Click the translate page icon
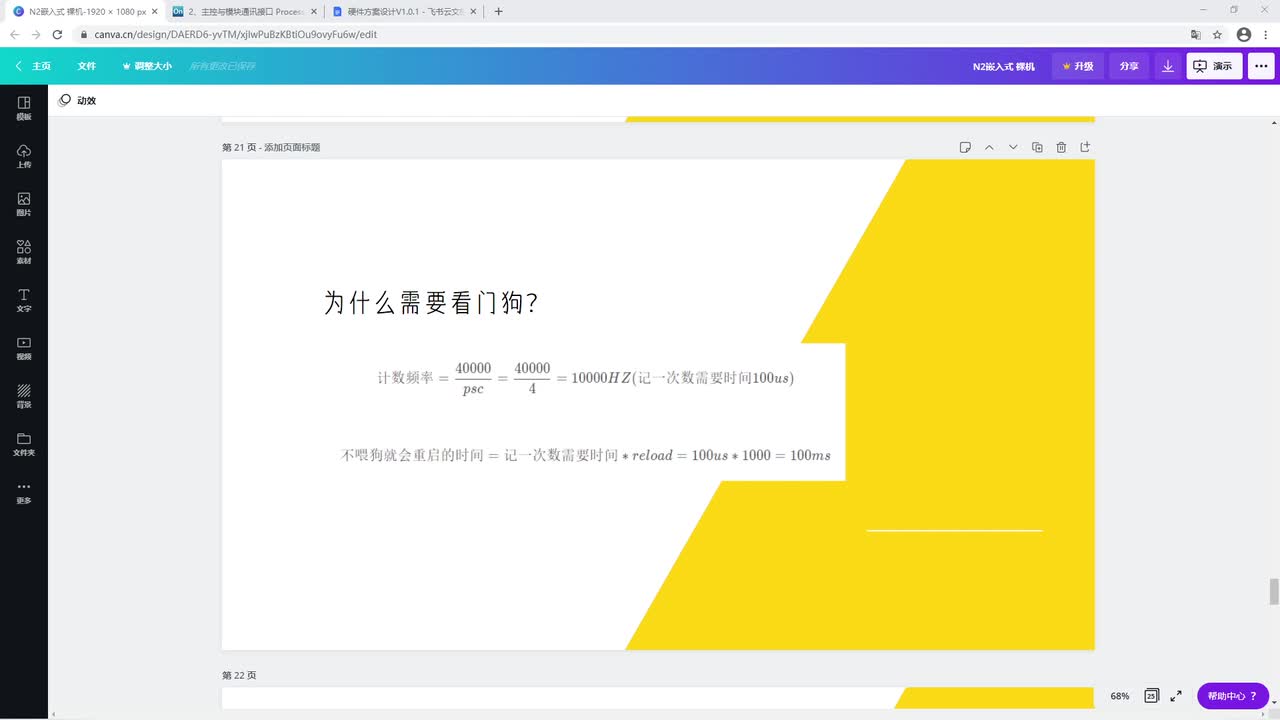 (1195, 34)
